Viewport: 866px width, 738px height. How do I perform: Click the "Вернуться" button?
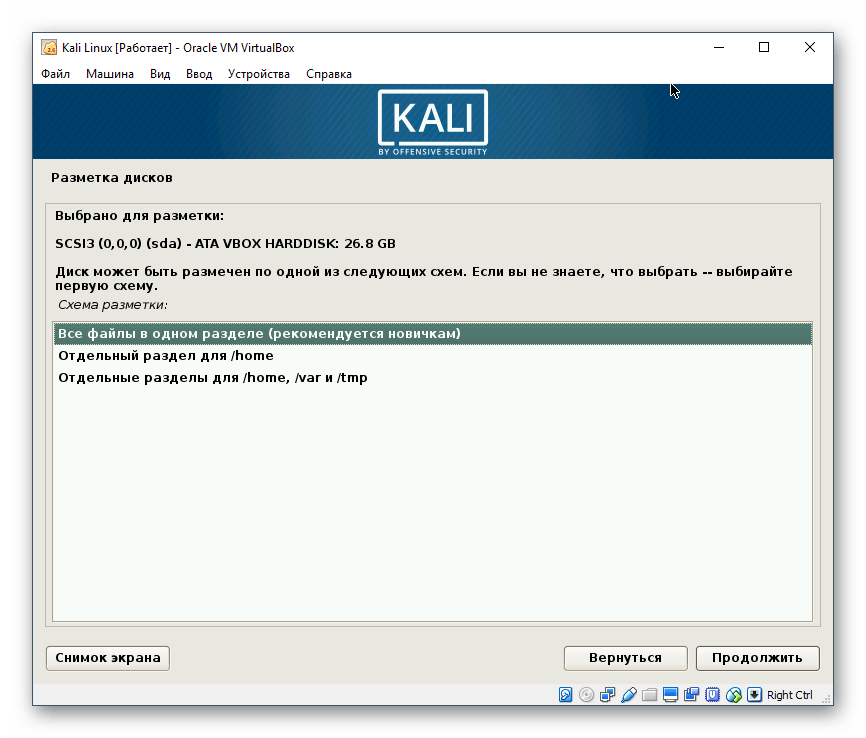pyautogui.click(x=625, y=658)
